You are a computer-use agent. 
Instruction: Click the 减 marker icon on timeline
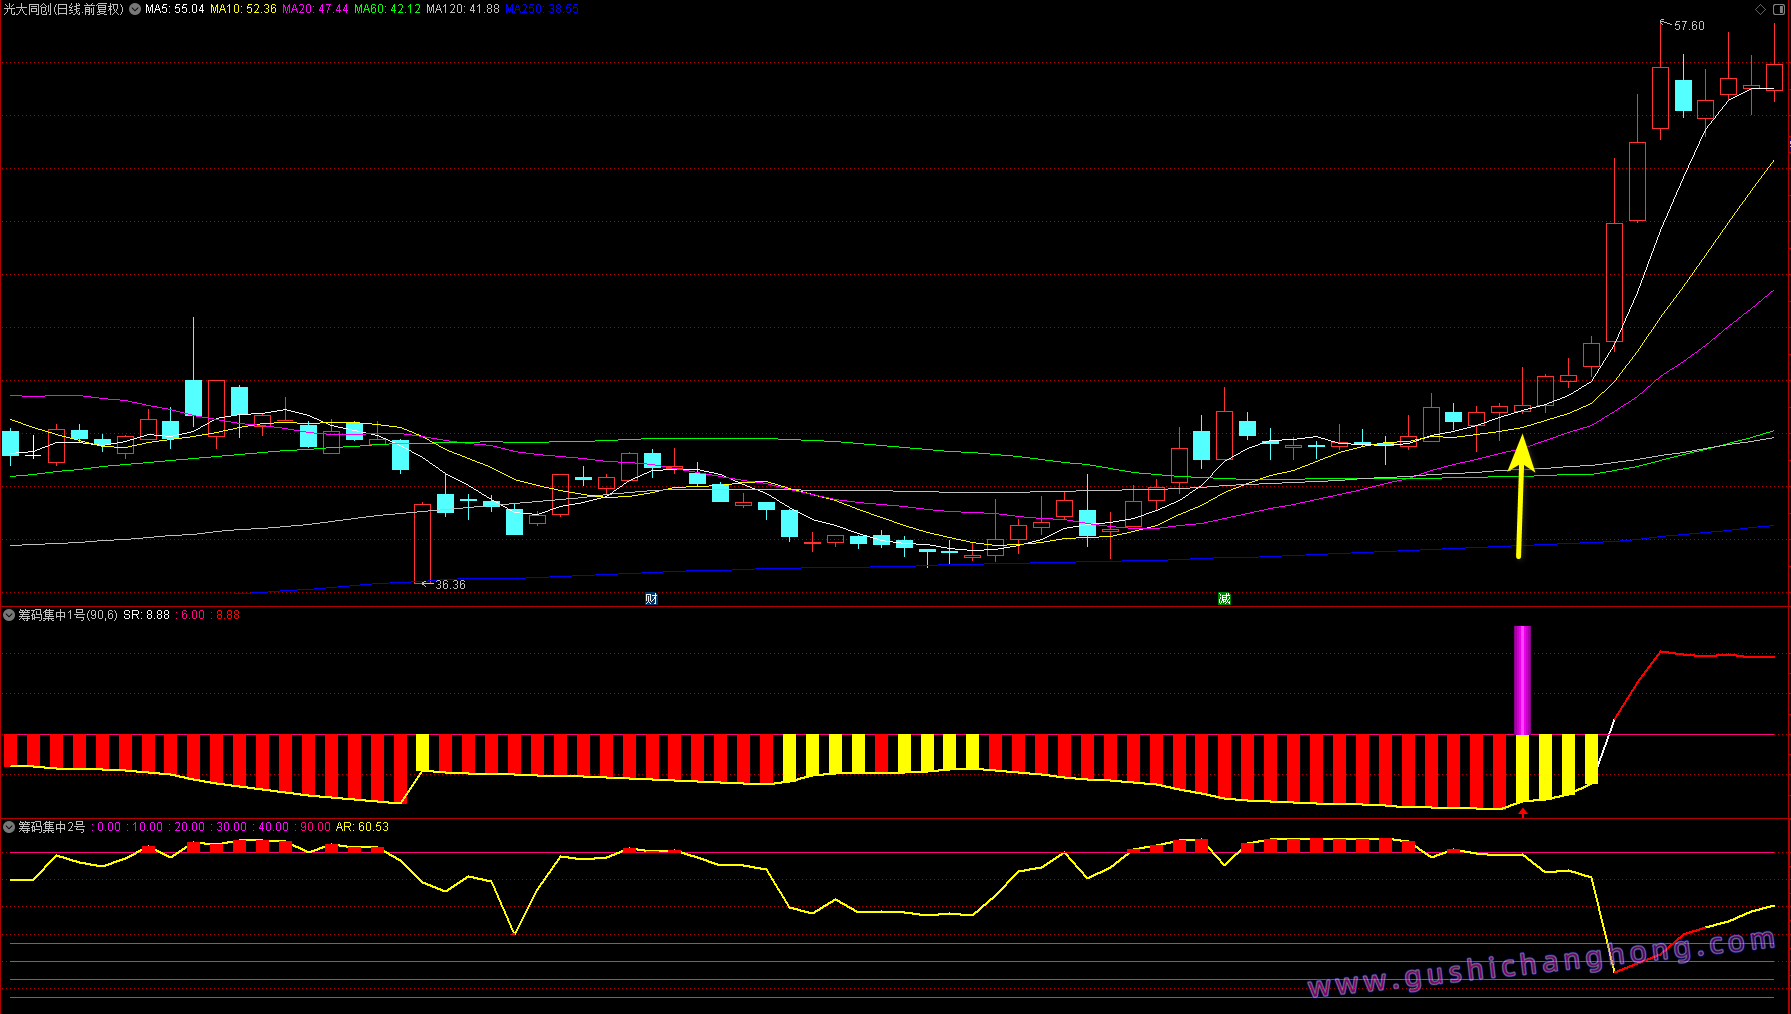(1224, 599)
